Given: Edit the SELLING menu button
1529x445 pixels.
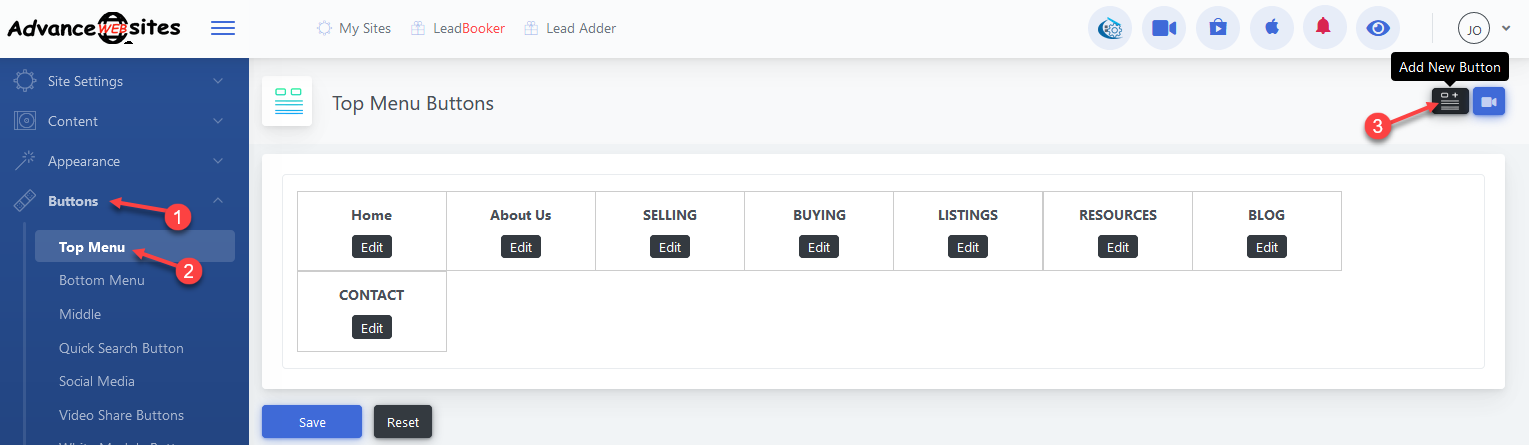Looking at the screenshot, I should (670, 247).
